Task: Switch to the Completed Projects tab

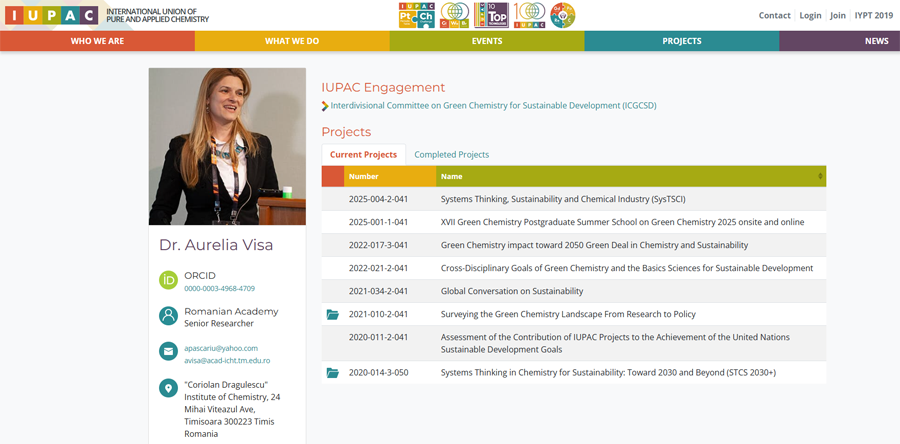Action: click(x=451, y=155)
